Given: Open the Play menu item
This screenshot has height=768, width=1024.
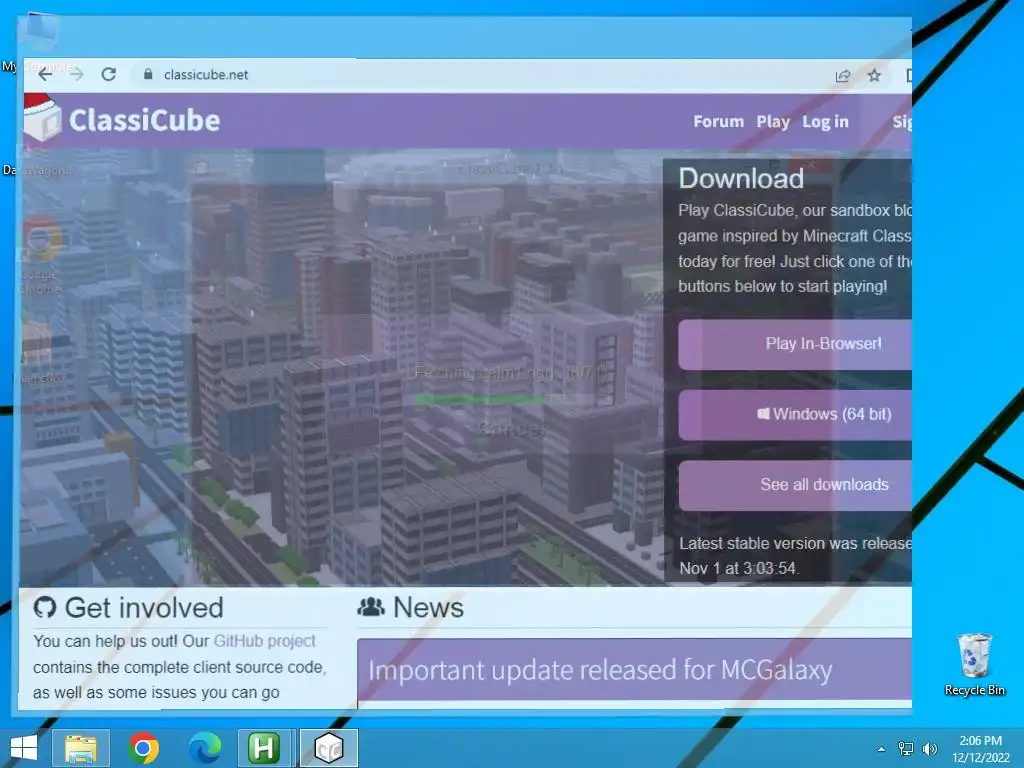Looking at the screenshot, I should tap(773, 121).
